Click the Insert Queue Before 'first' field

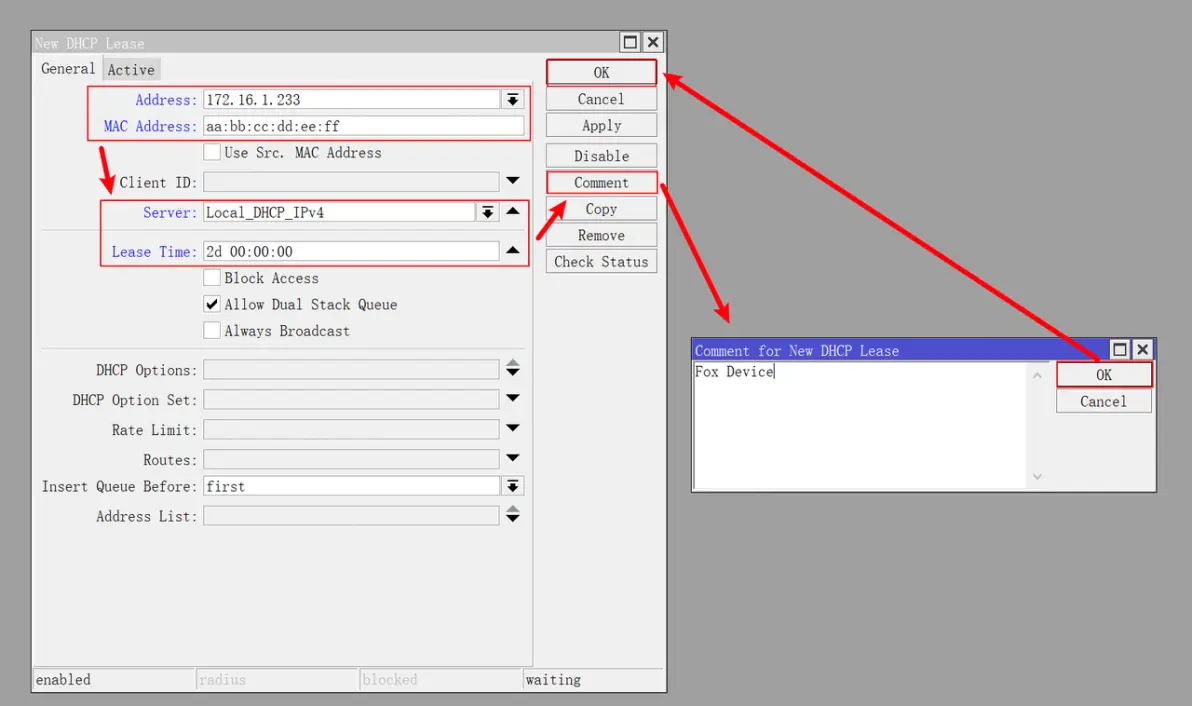(351, 486)
